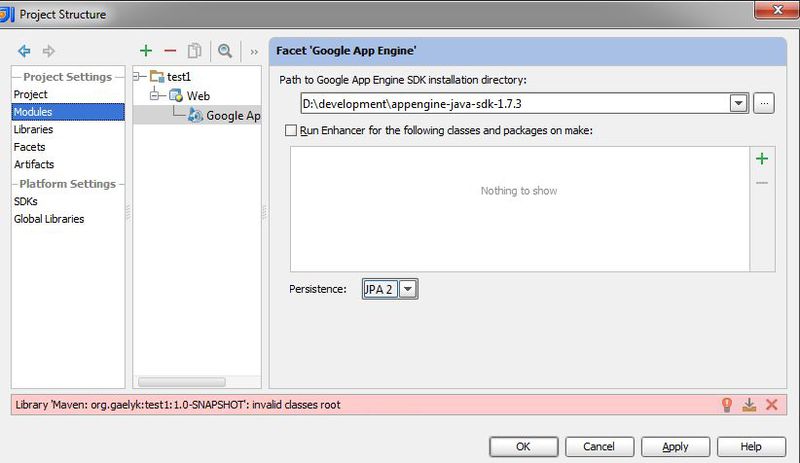Click the 'invalid classes root' error message
Viewport: 800px width, 463px height.
coord(178,405)
